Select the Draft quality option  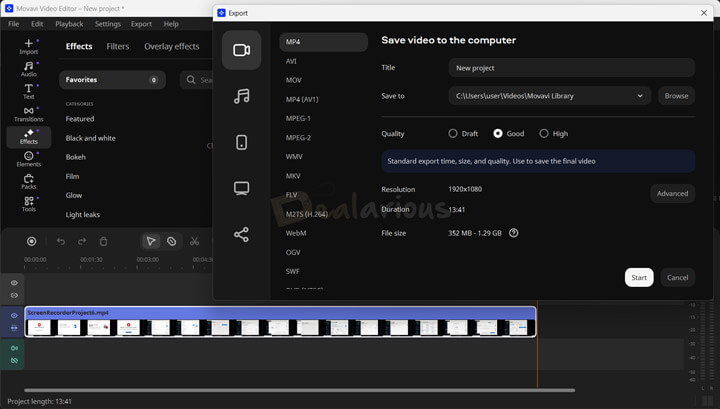pos(453,133)
